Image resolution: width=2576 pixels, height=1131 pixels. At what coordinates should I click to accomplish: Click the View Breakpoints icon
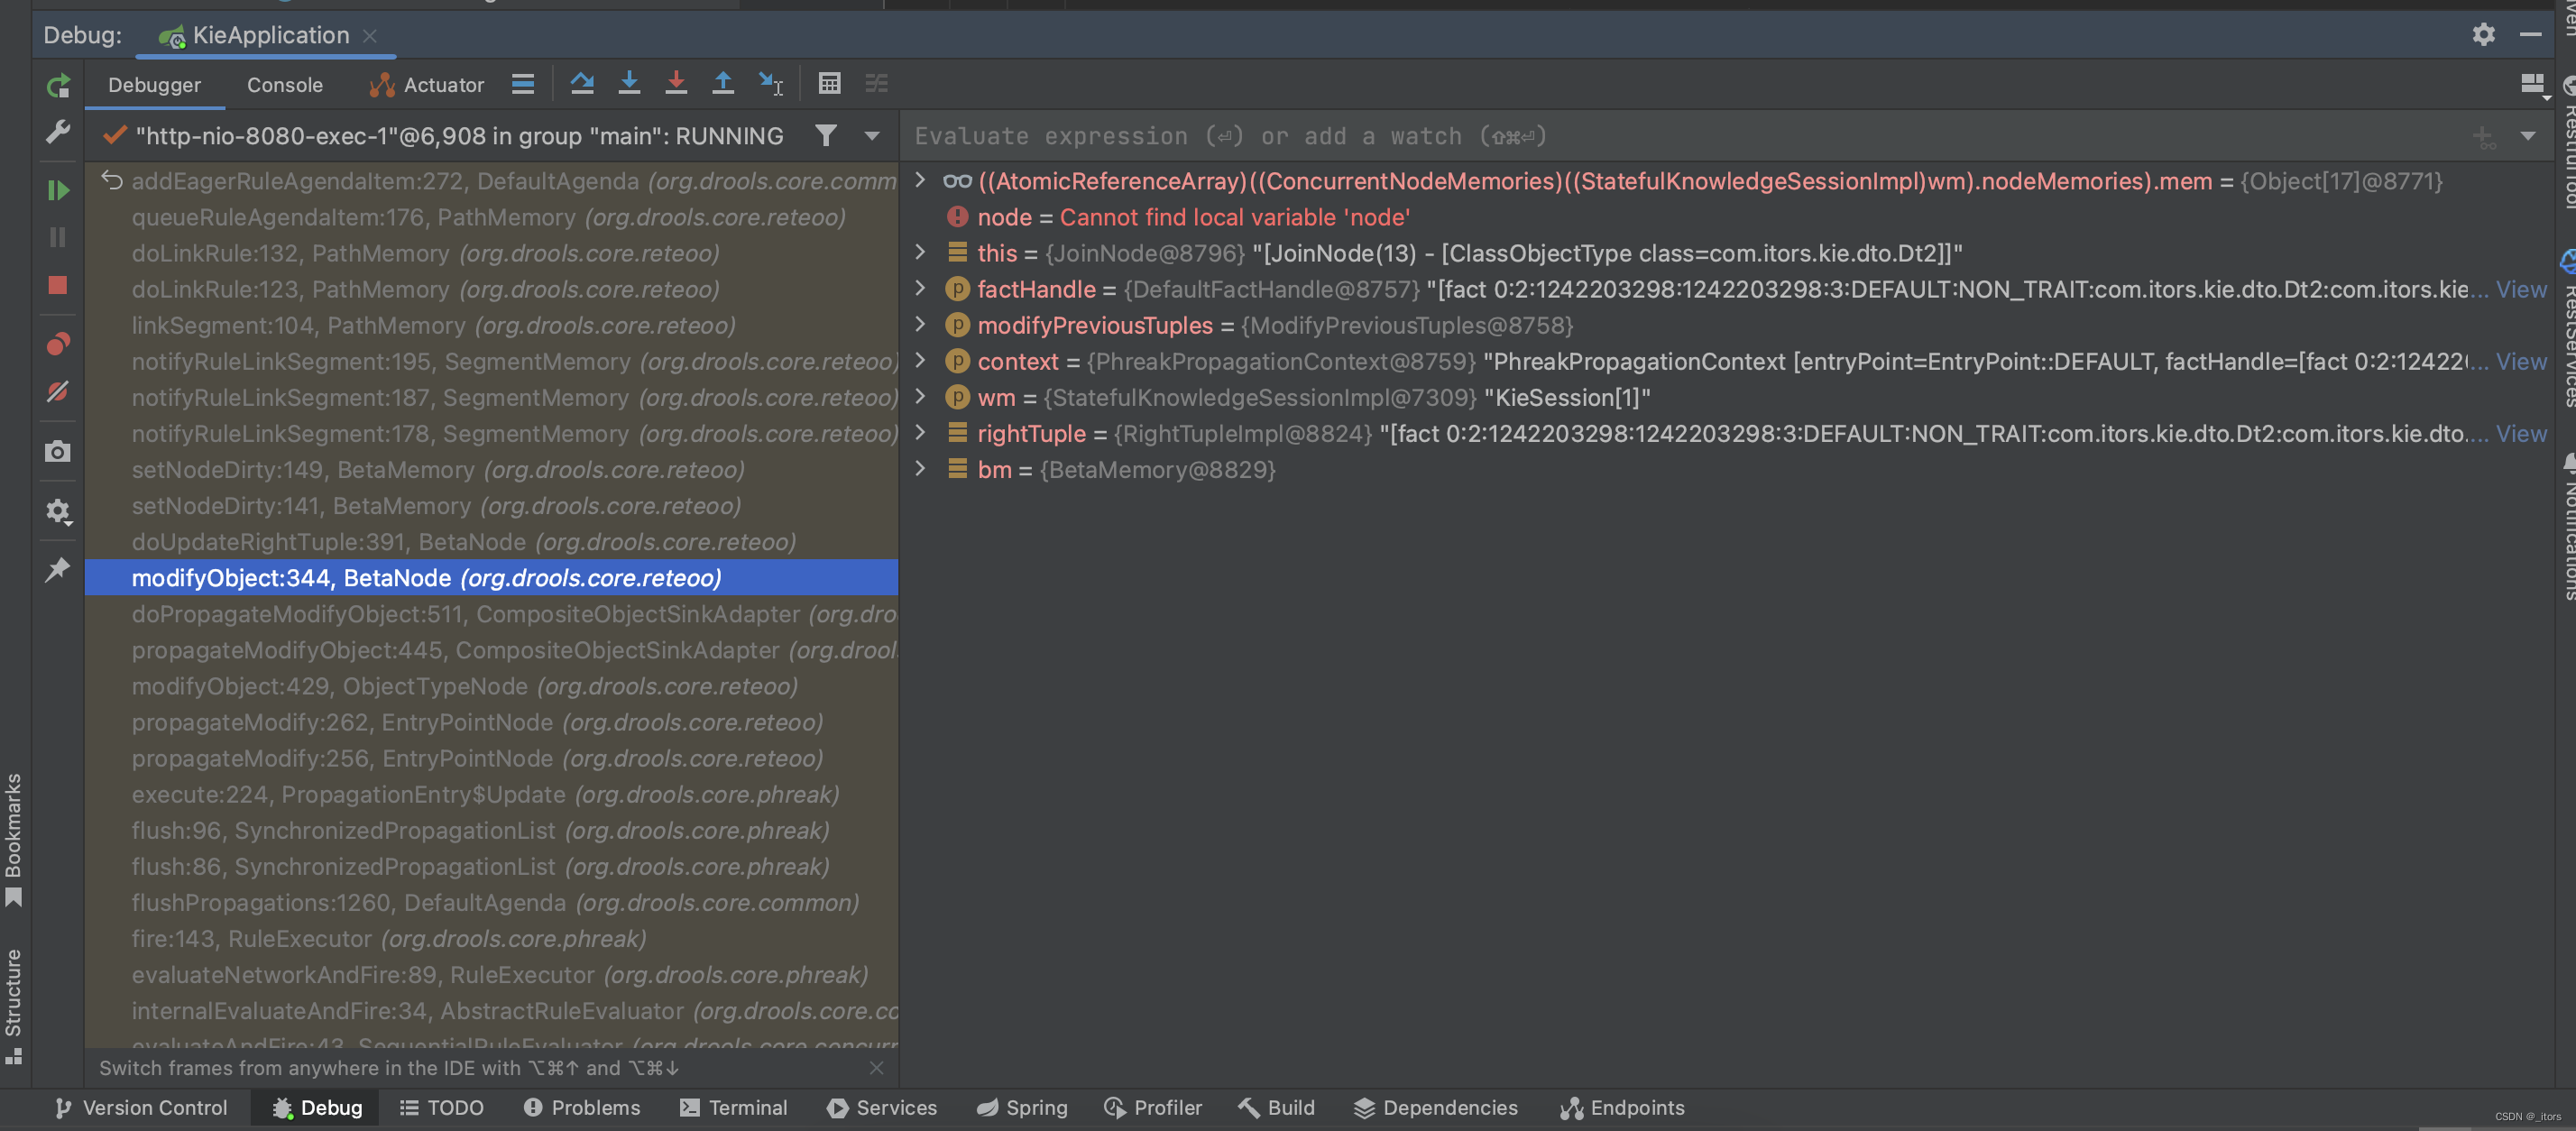pyautogui.click(x=54, y=342)
